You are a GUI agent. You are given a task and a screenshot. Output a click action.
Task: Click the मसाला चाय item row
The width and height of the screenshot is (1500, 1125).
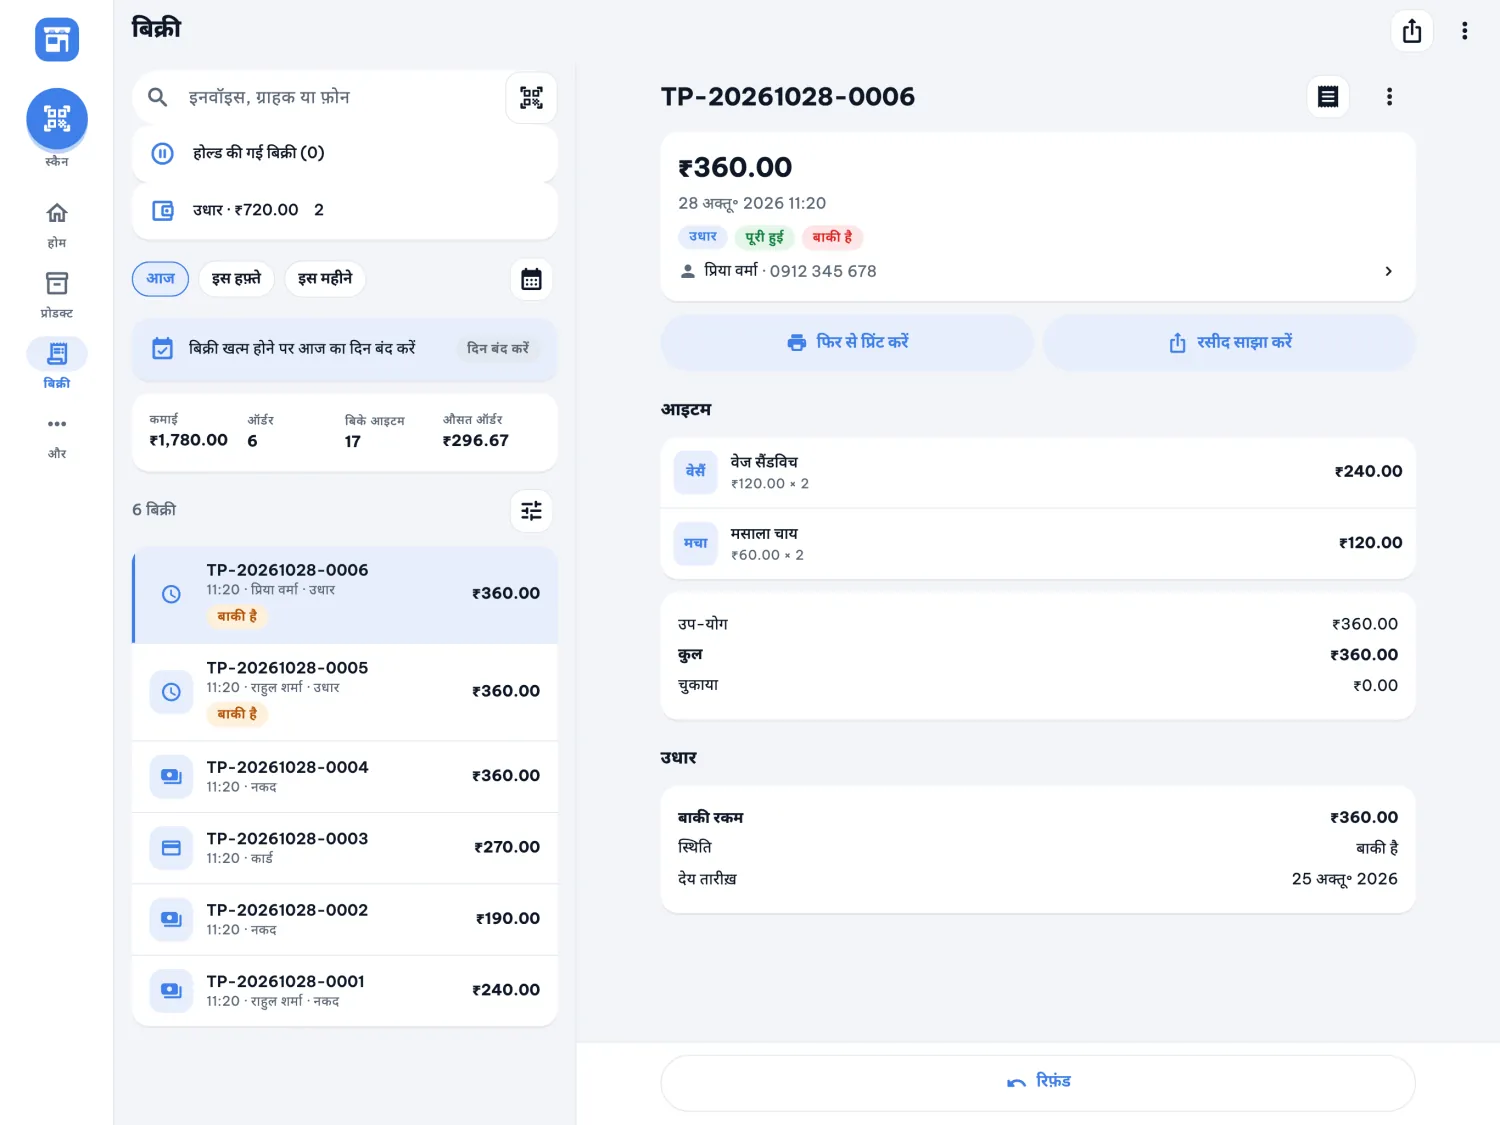coord(1038,544)
